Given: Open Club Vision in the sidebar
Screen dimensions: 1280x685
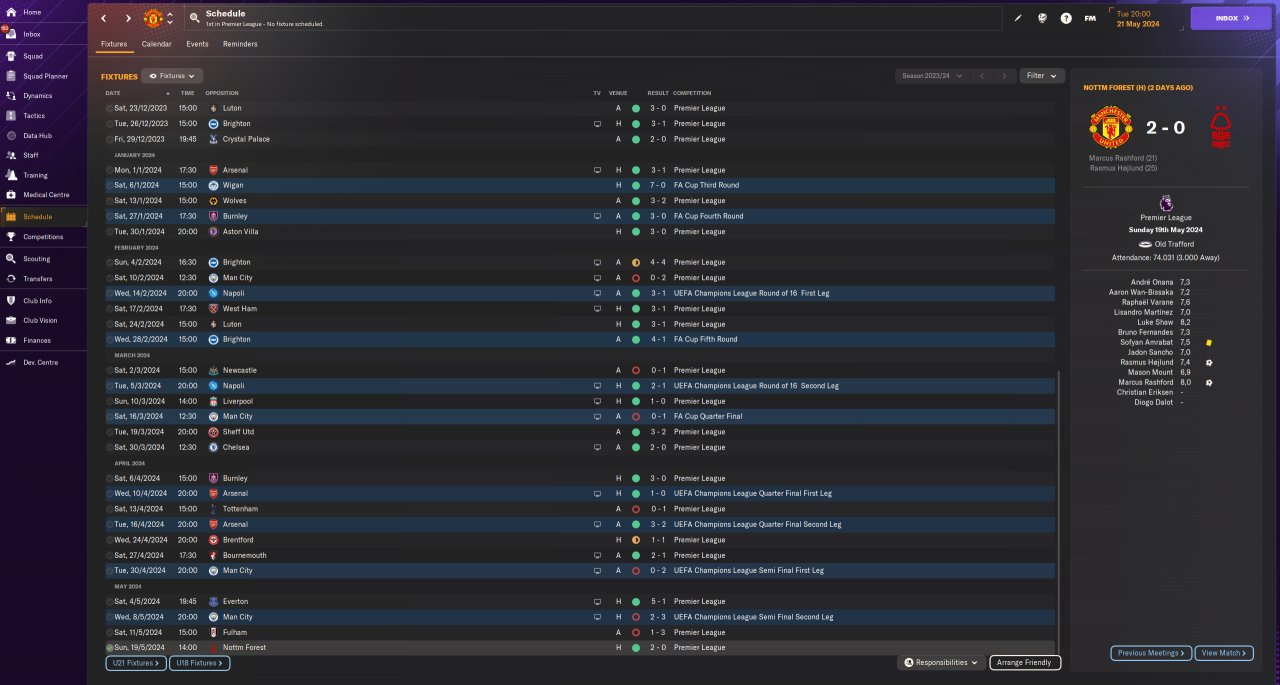Looking at the screenshot, I should pos(40,320).
